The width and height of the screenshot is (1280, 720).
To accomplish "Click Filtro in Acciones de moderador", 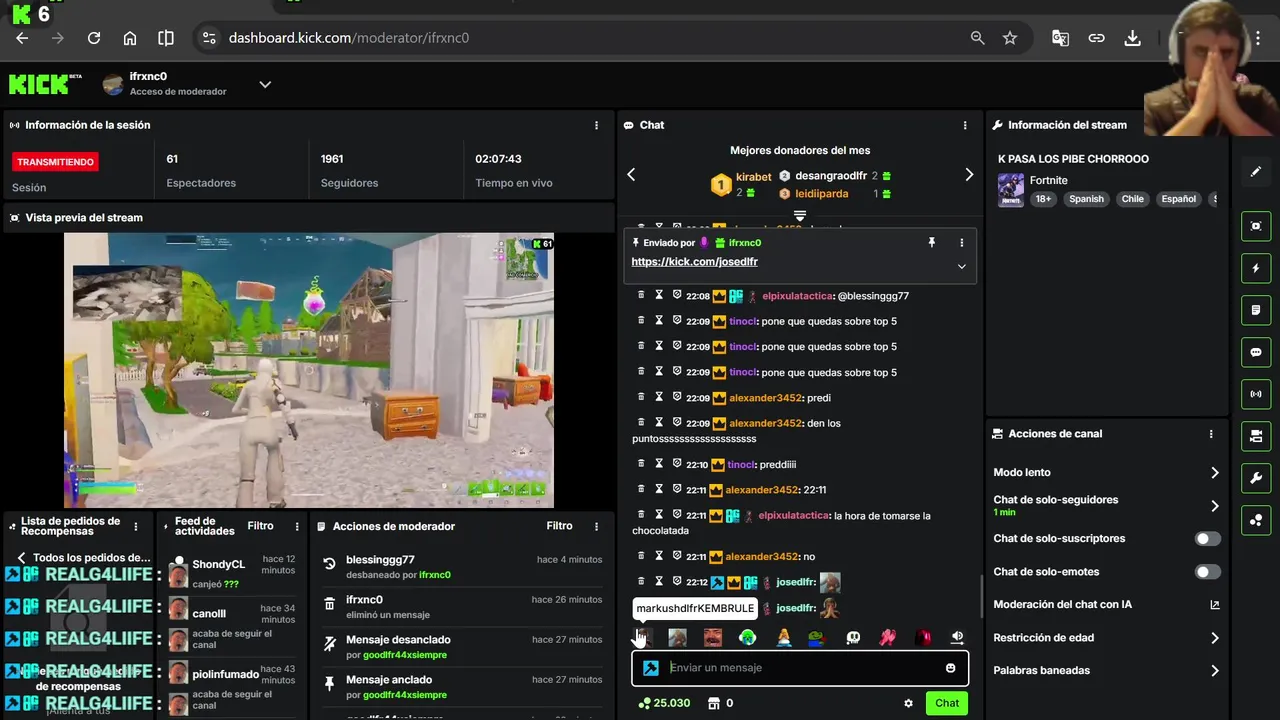I will [x=559, y=526].
